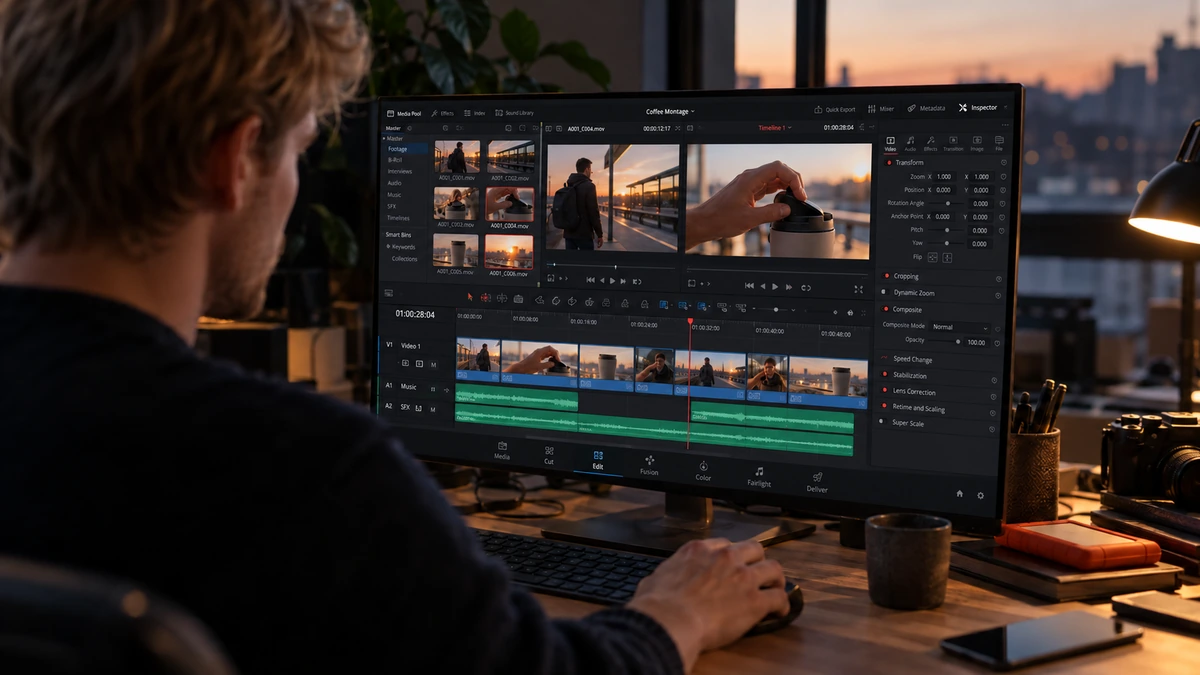Open the Deliver page

pos(817,483)
